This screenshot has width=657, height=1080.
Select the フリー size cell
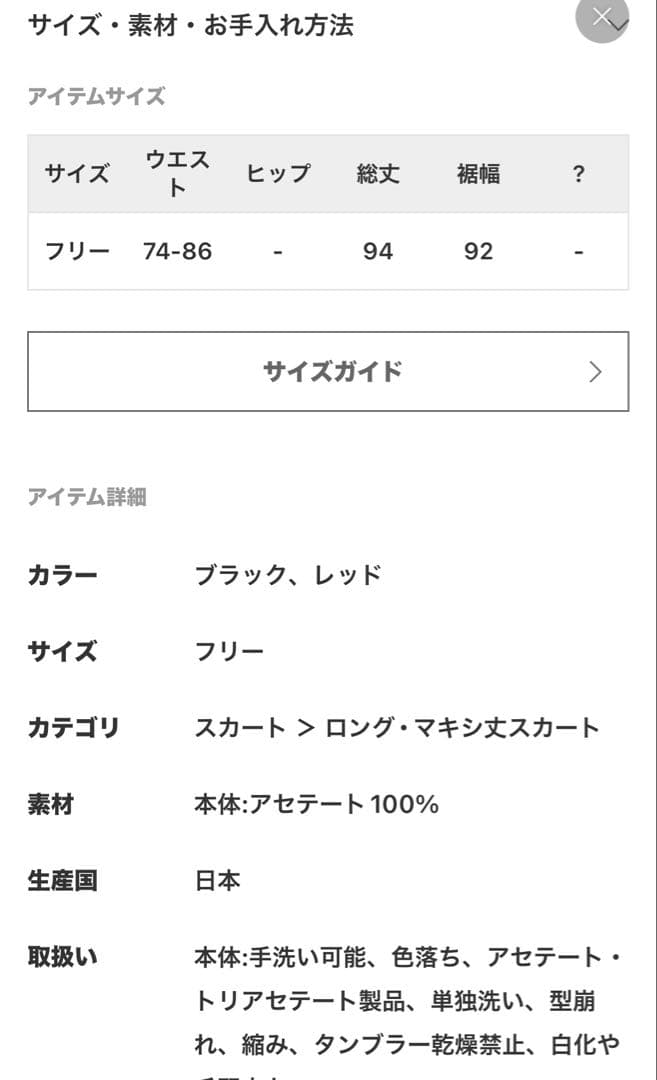[78, 251]
